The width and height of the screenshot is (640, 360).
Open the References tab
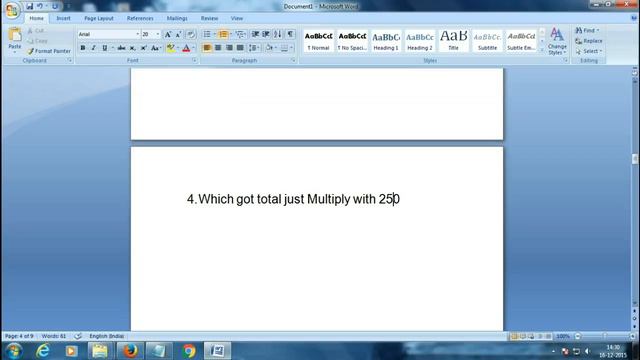click(x=140, y=18)
